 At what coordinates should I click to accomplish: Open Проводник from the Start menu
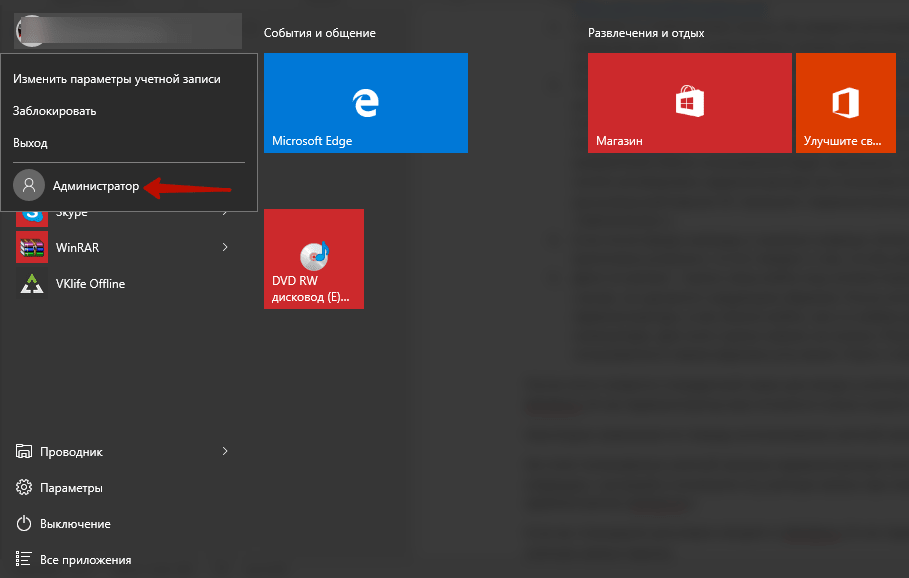coord(71,452)
